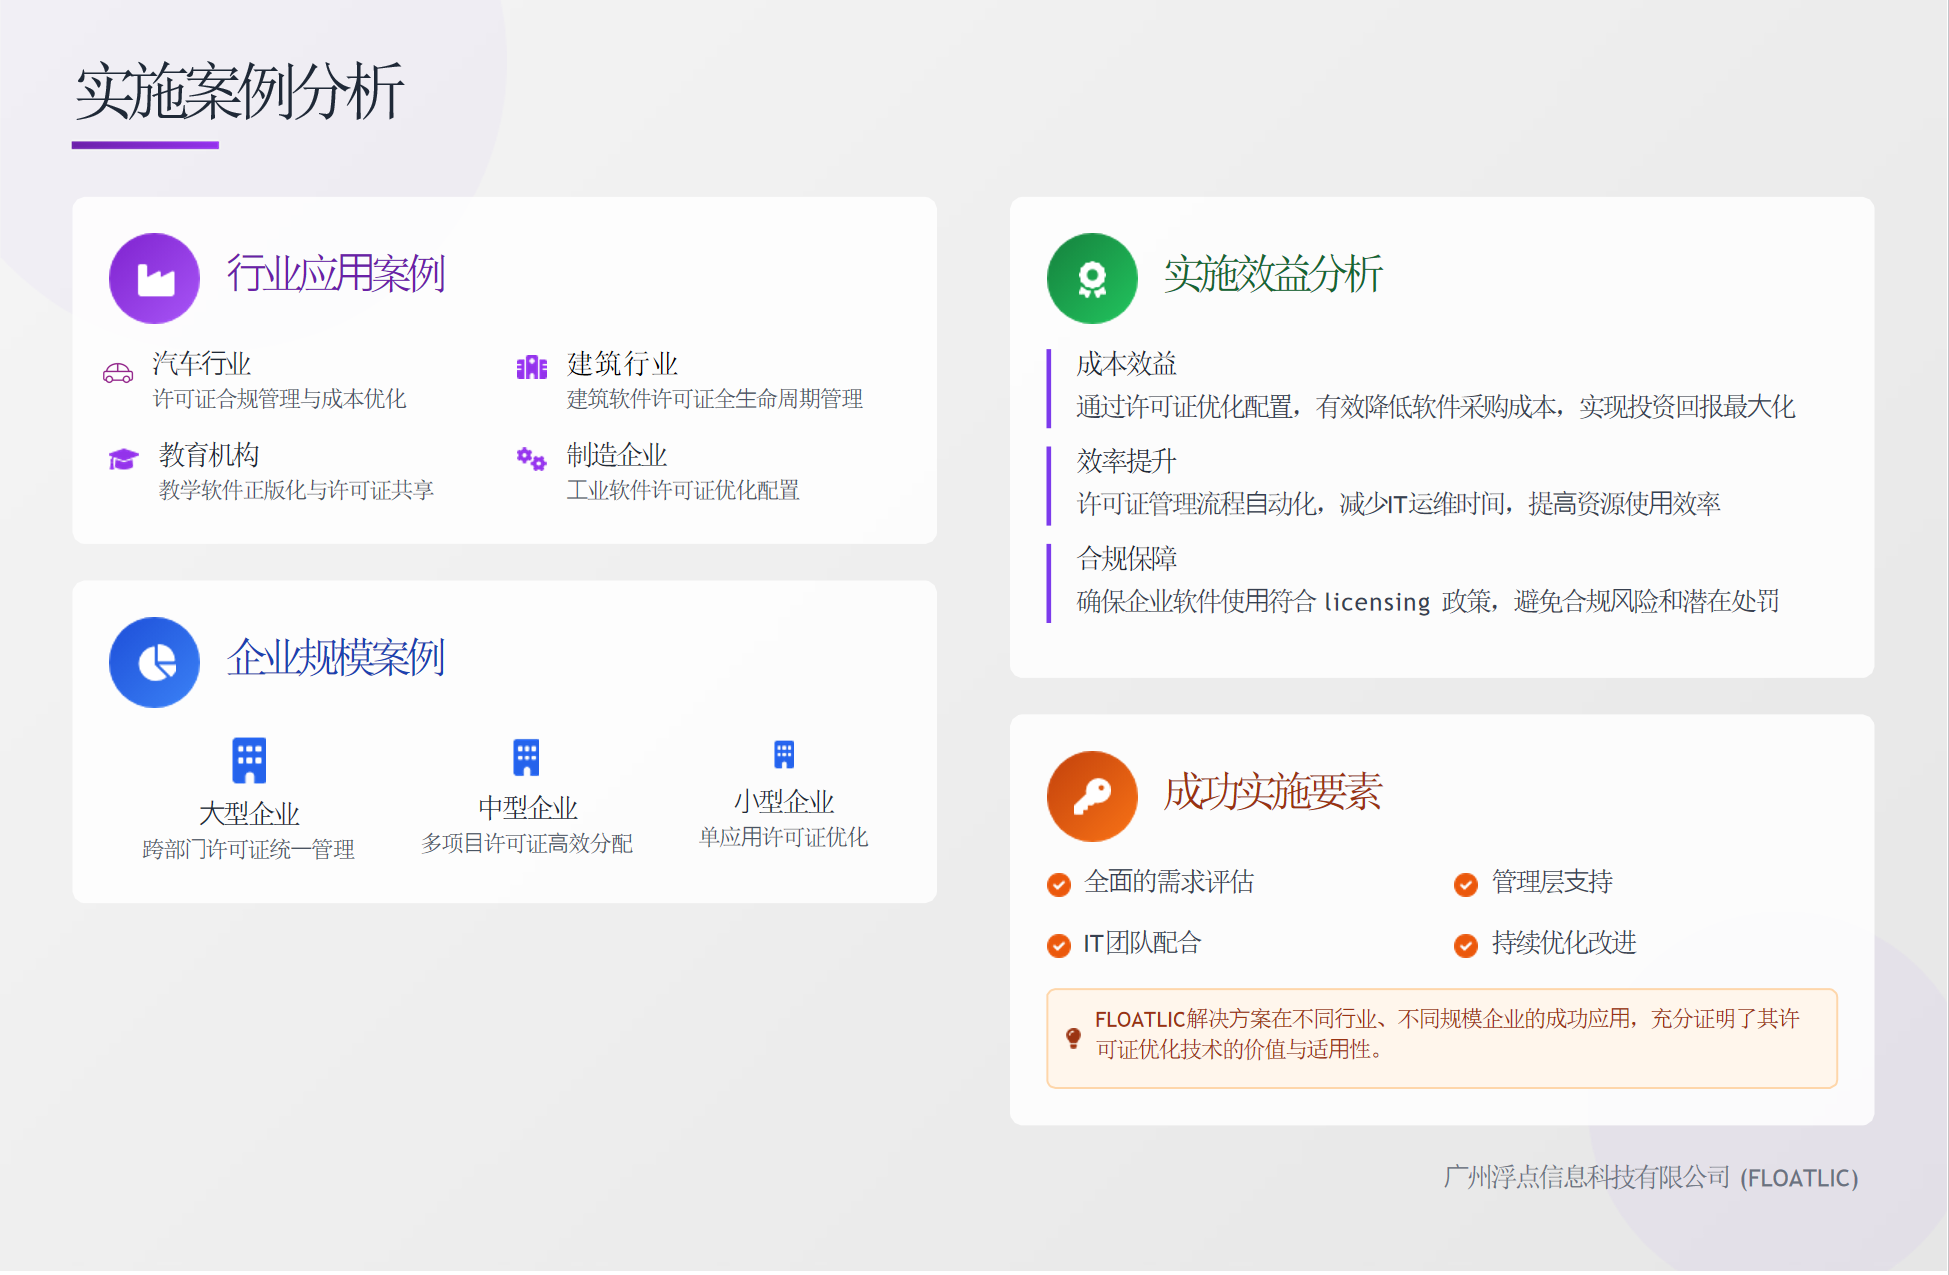The image size is (1949, 1275).
Task: Click the small building icon above 小型企业
Action: pos(784,754)
